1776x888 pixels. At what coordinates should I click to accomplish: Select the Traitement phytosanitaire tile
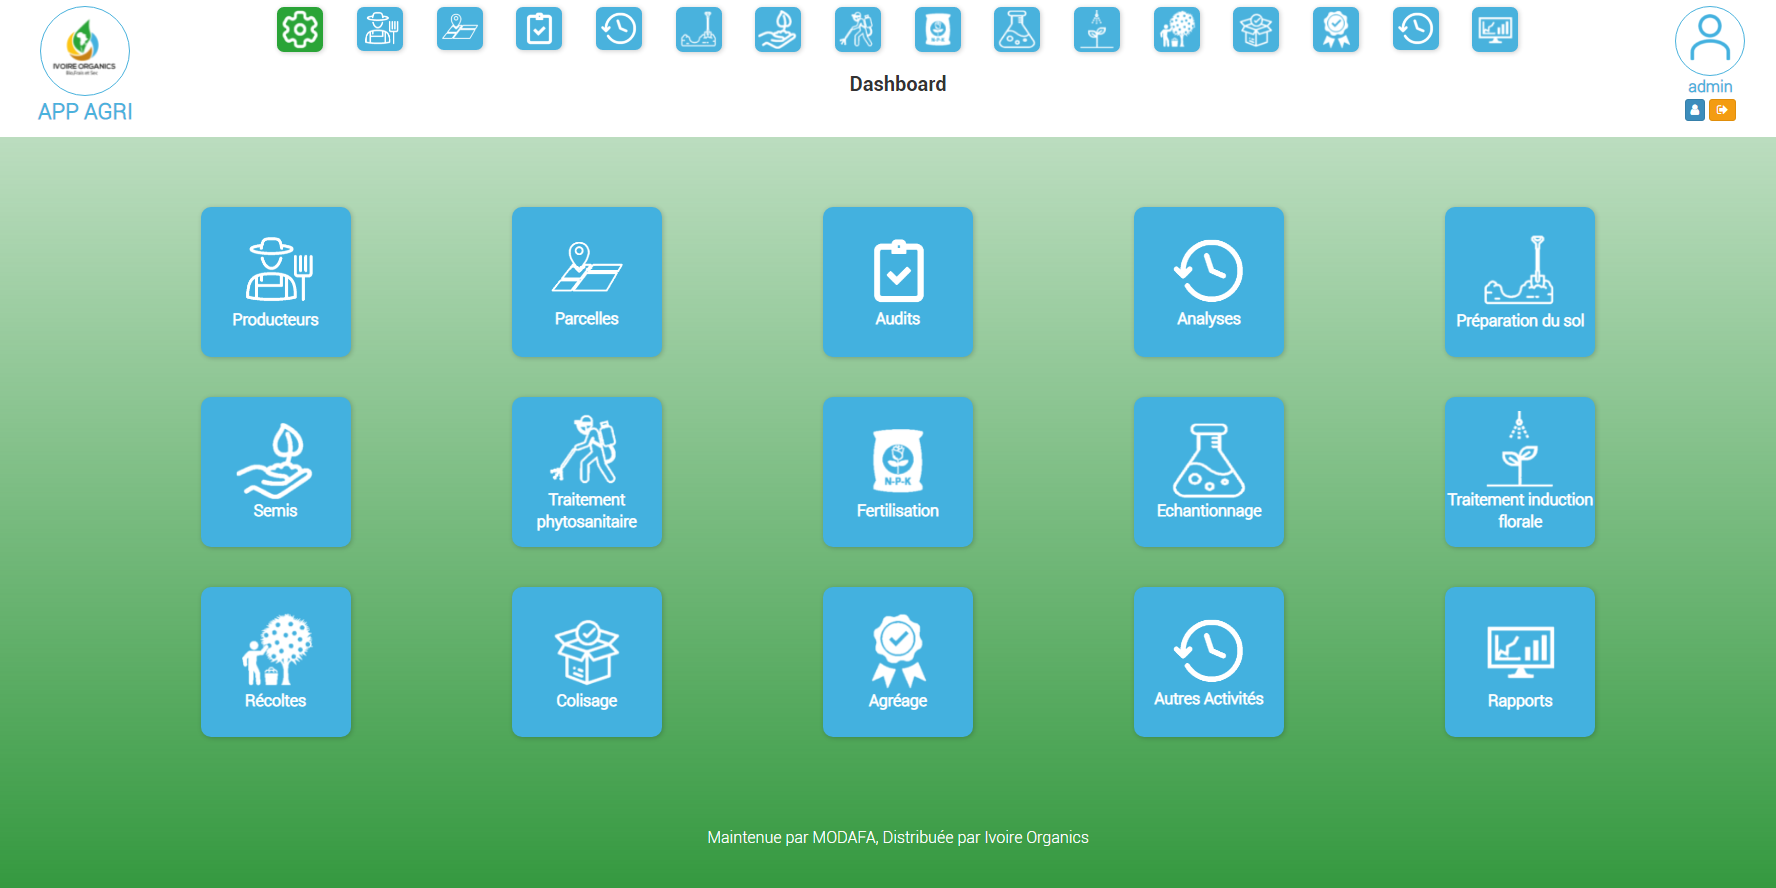click(x=587, y=472)
